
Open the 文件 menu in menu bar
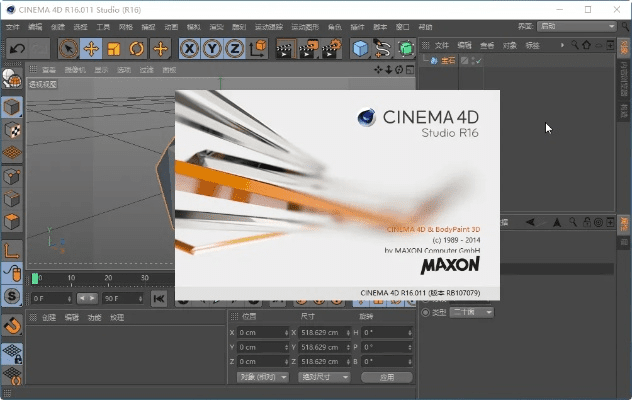12,25
